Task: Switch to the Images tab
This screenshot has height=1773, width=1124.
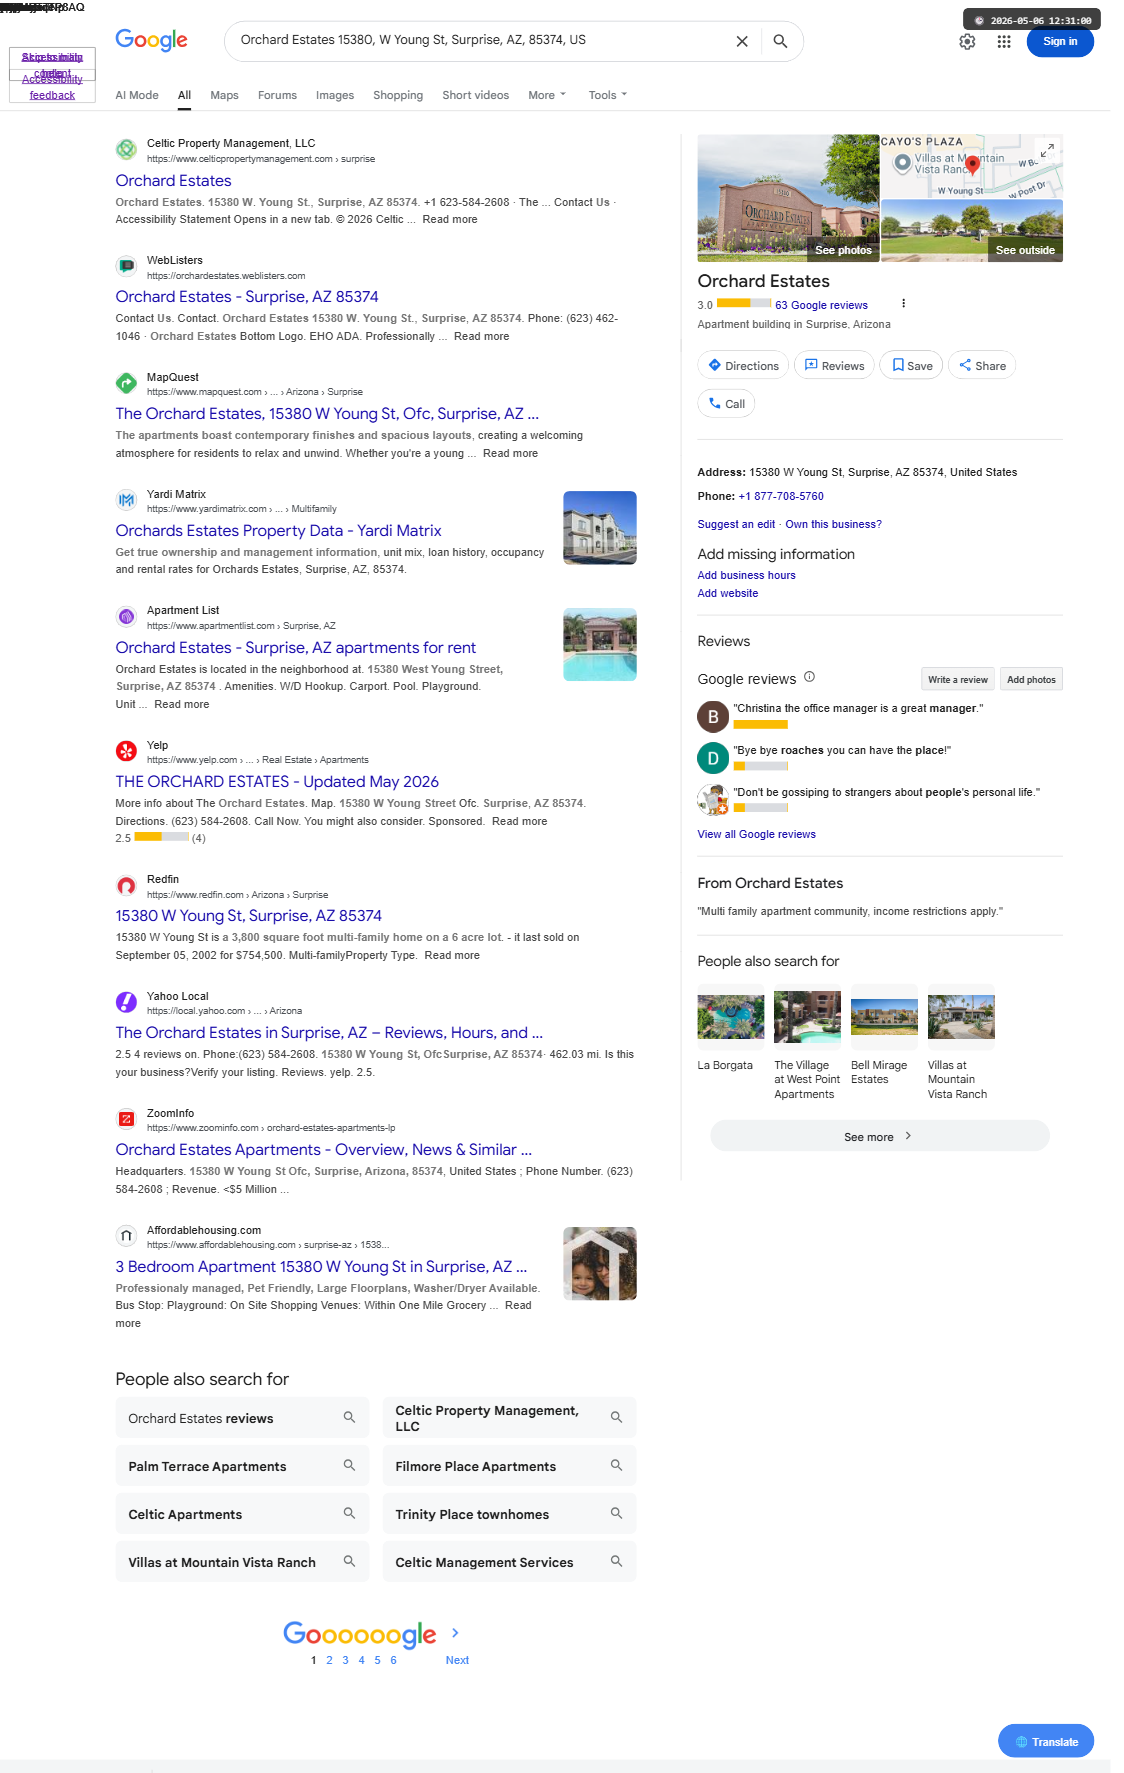Action: click(x=335, y=95)
